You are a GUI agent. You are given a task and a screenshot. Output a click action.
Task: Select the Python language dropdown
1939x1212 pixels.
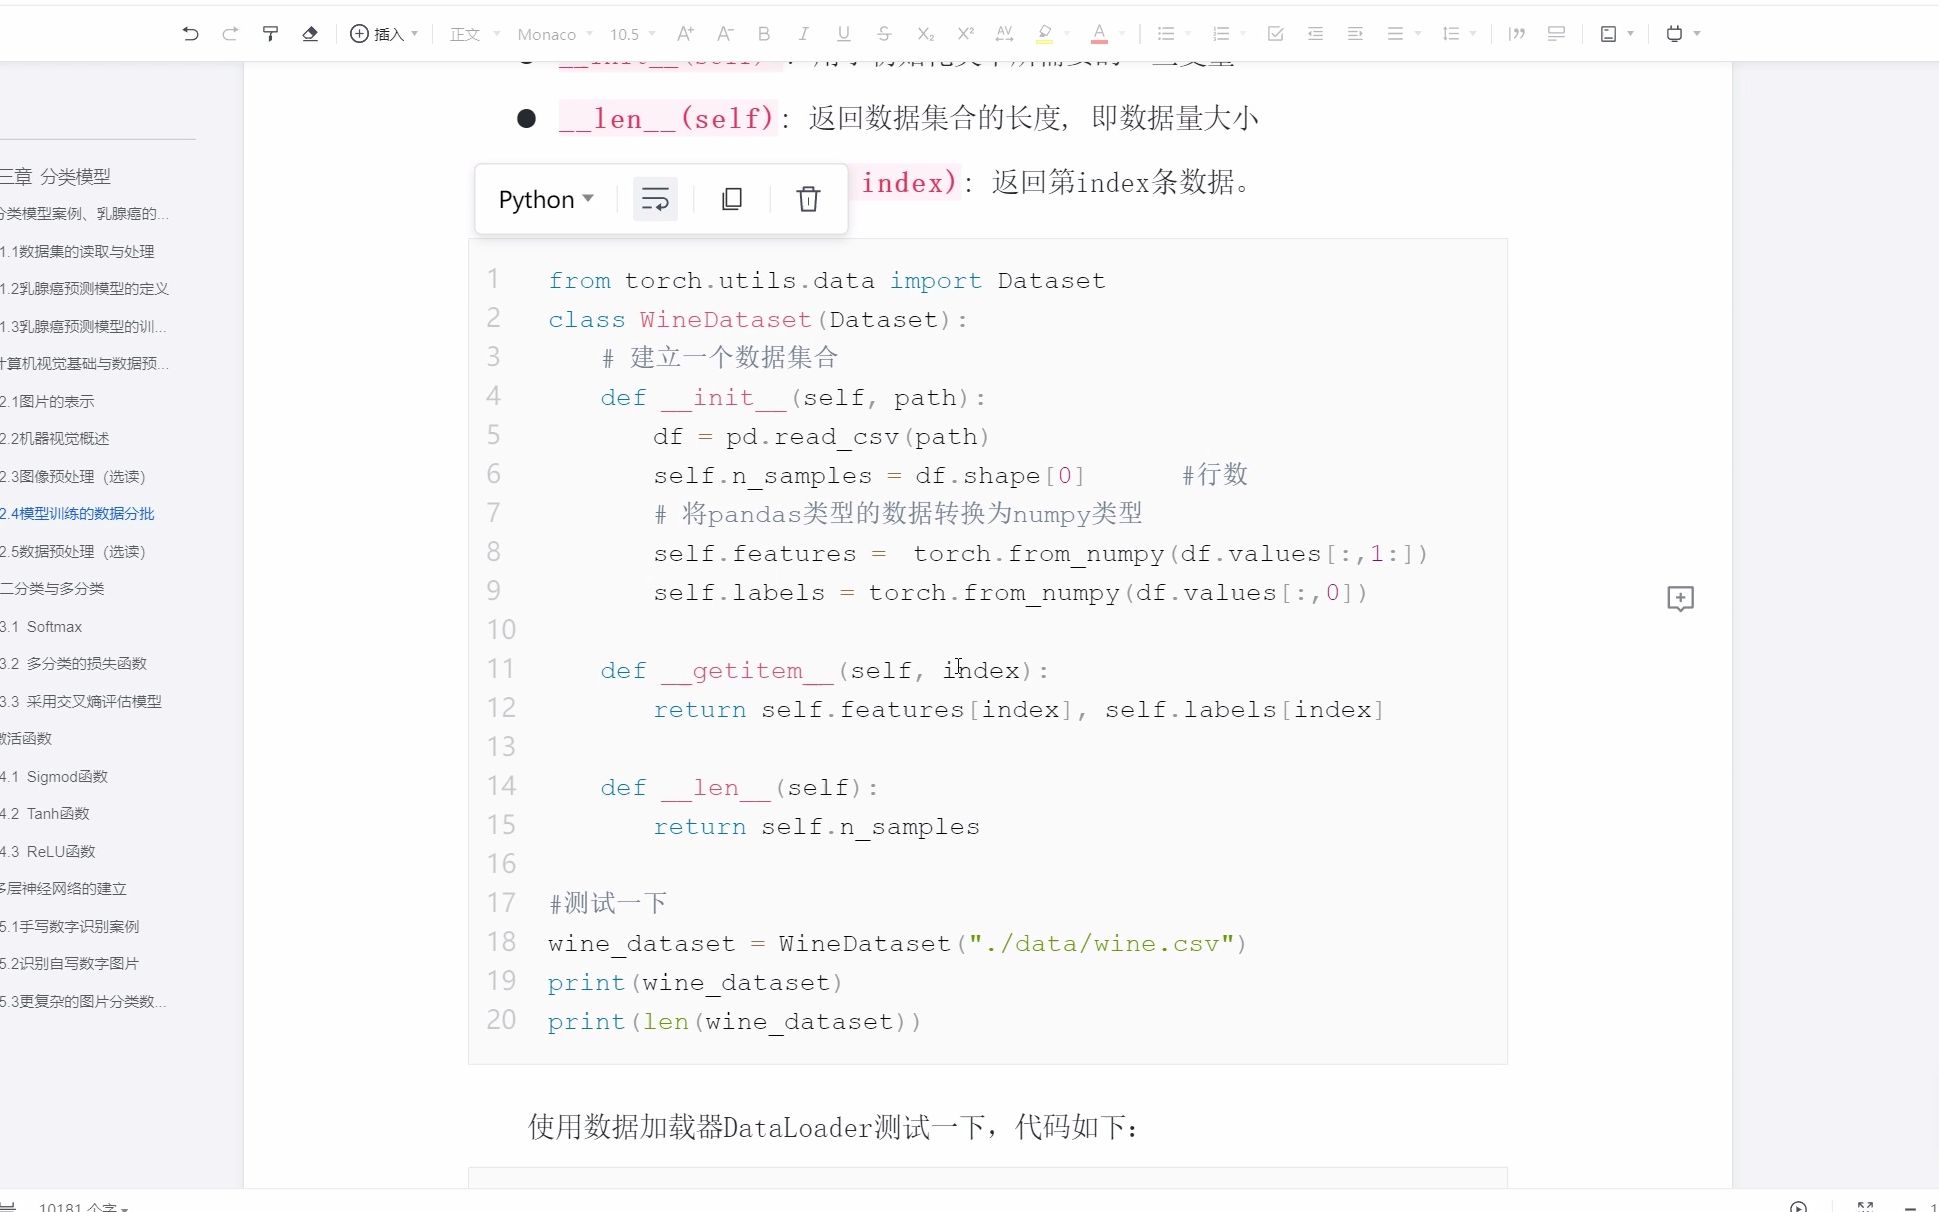pyautogui.click(x=546, y=197)
